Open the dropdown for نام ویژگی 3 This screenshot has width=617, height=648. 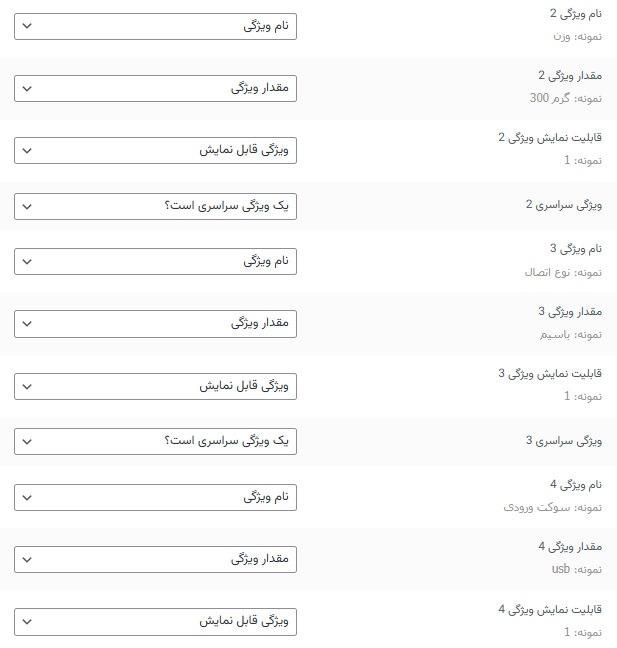point(155,262)
